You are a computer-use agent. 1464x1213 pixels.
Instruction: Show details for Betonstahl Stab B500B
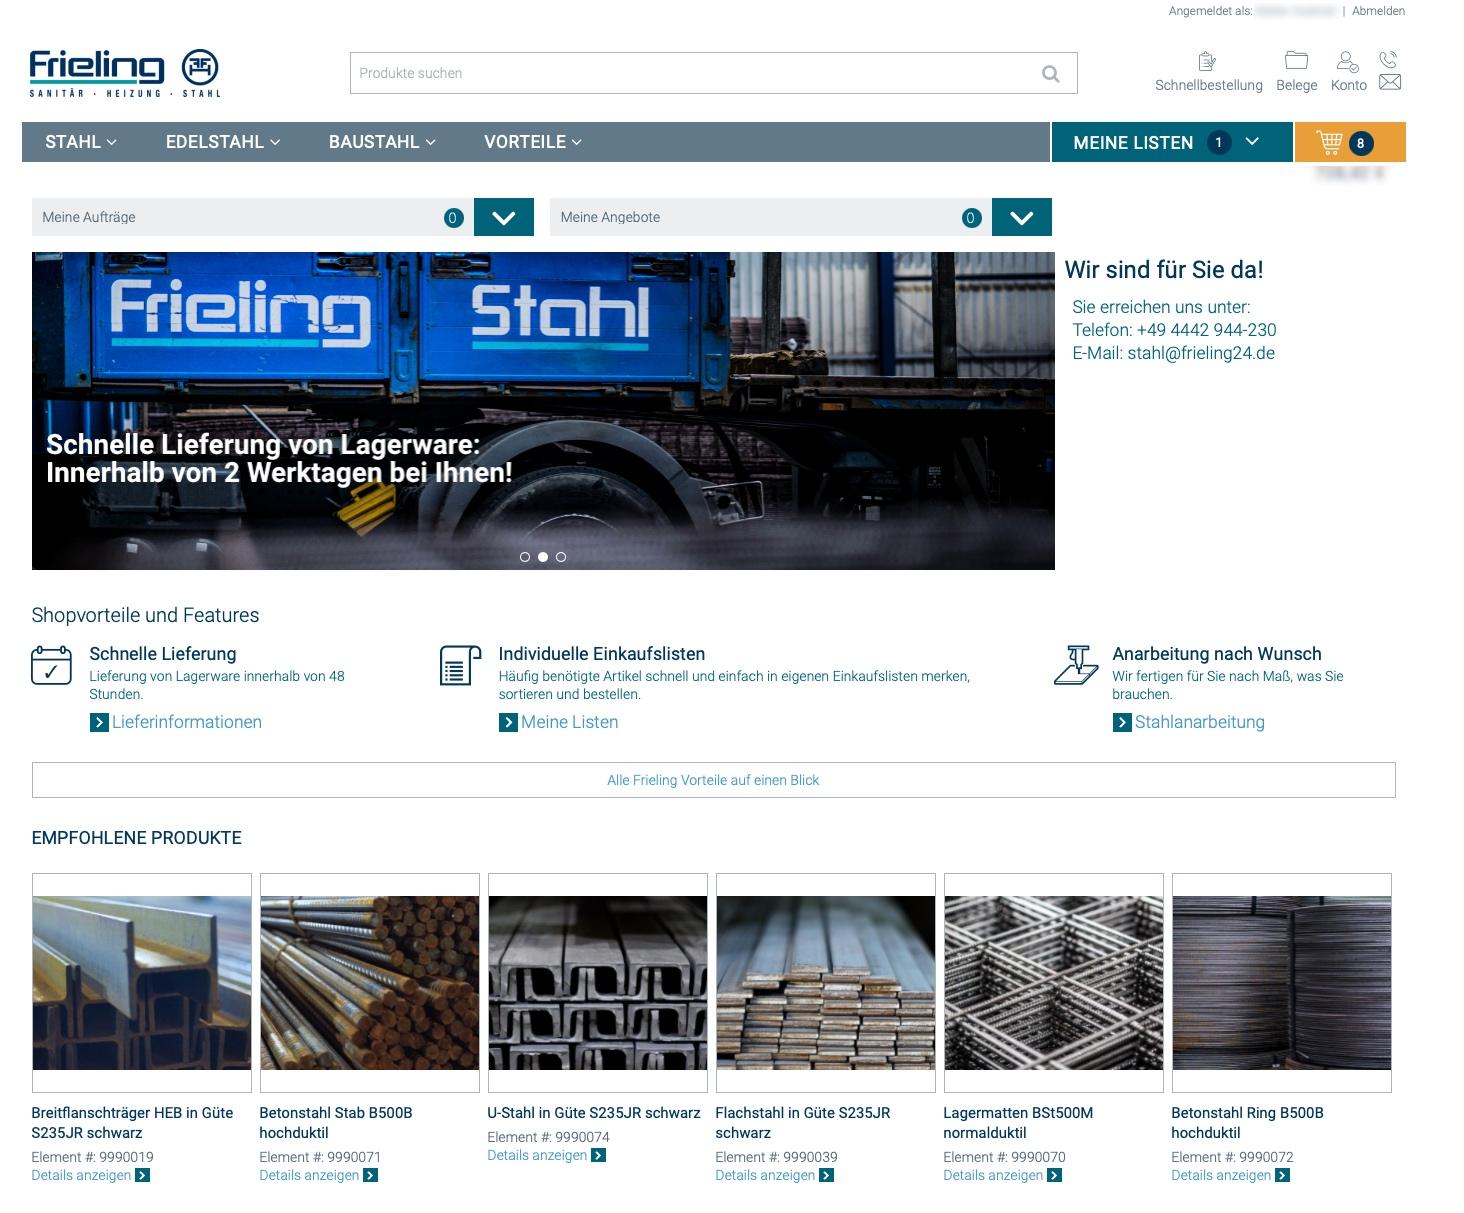[309, 1175]
